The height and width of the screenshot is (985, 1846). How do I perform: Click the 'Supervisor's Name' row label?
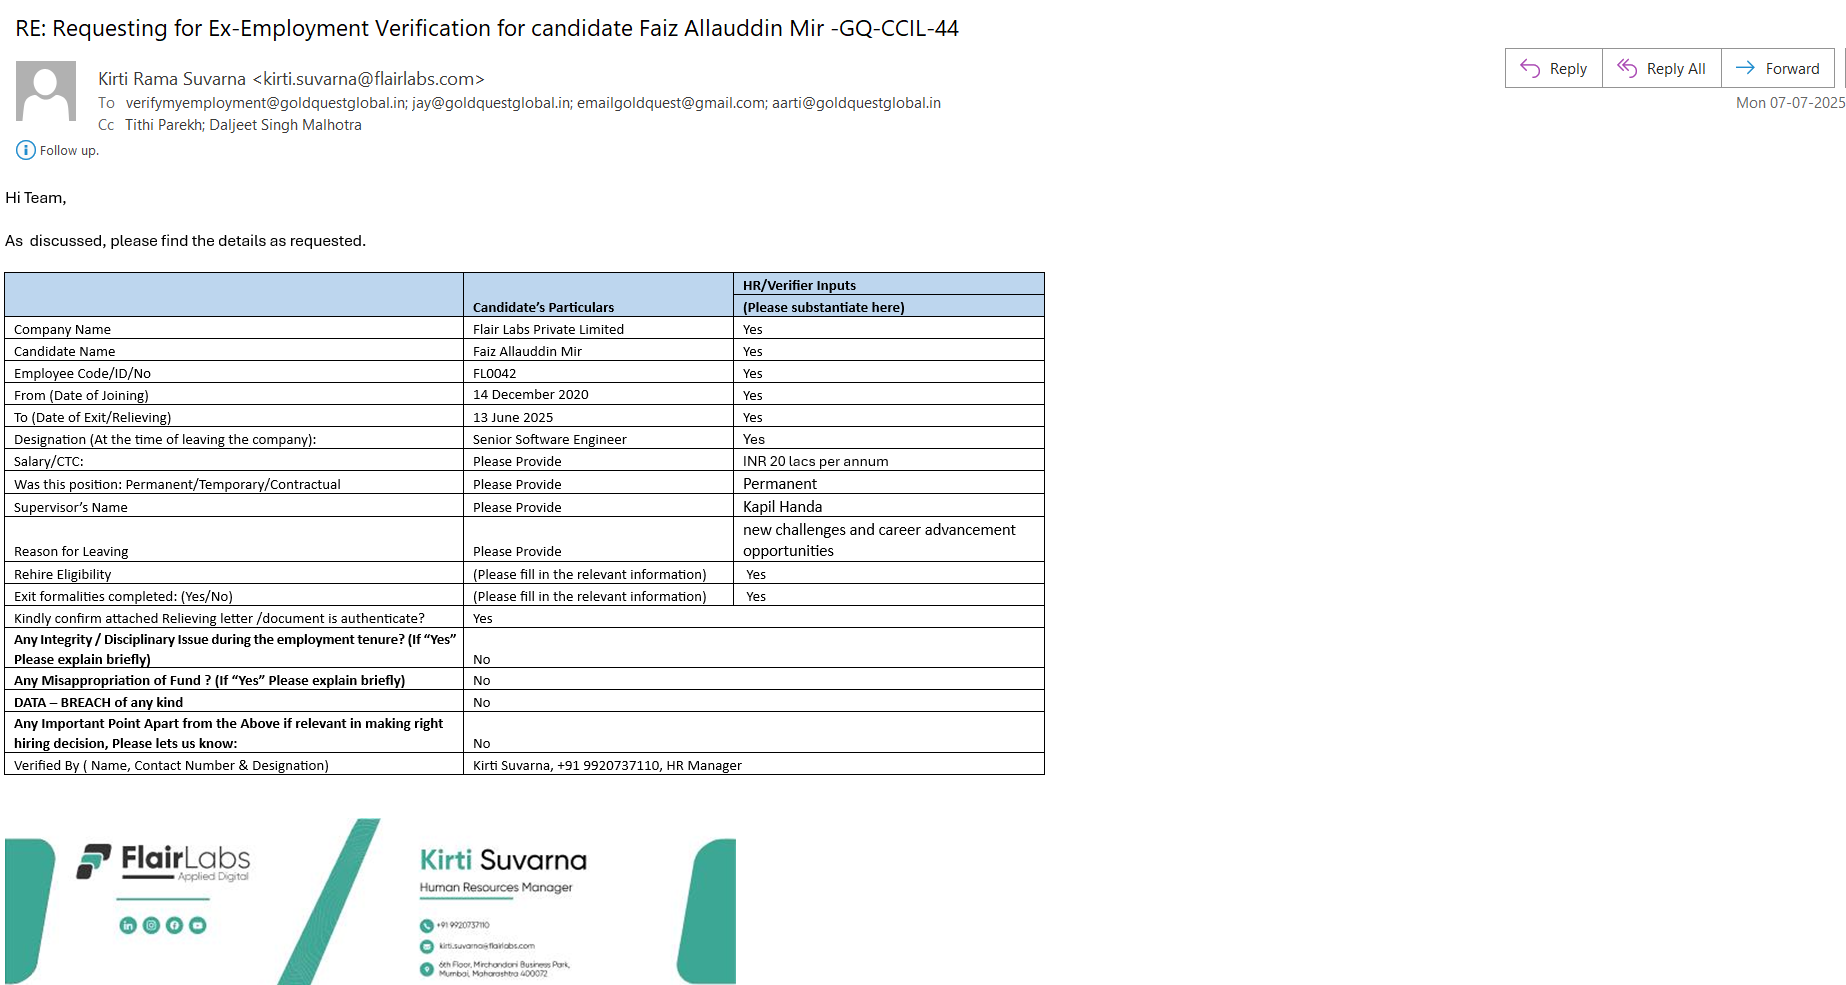[71, 507]
